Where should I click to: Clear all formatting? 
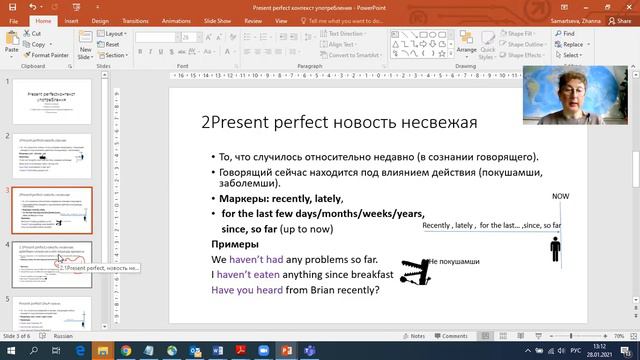click(x=233, y=38)
